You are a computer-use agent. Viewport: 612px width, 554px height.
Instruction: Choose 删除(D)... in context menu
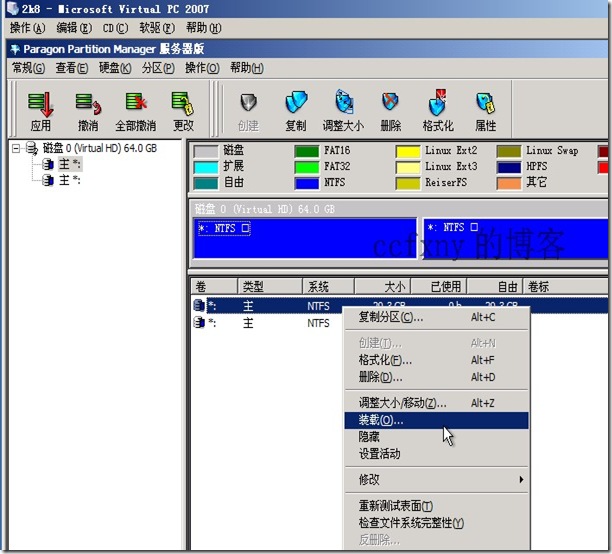point(436,377)
